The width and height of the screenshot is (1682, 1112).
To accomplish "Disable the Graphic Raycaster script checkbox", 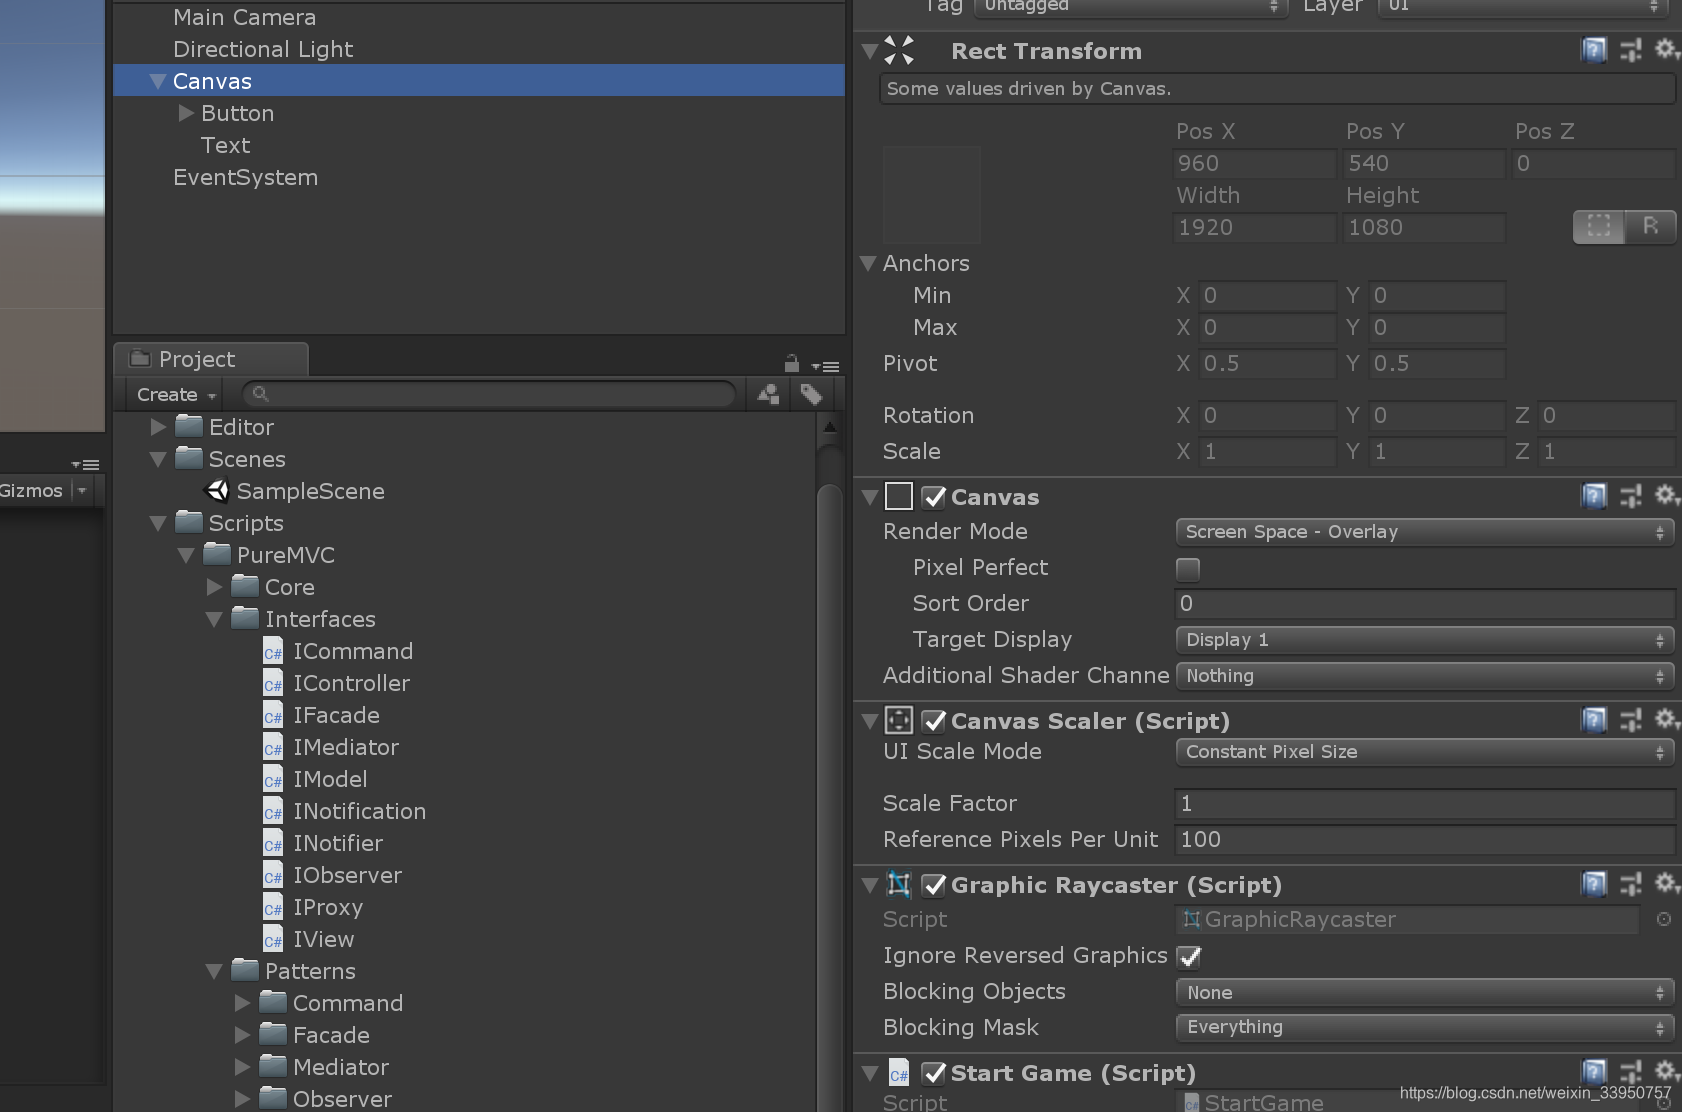I will click(934, 885).
